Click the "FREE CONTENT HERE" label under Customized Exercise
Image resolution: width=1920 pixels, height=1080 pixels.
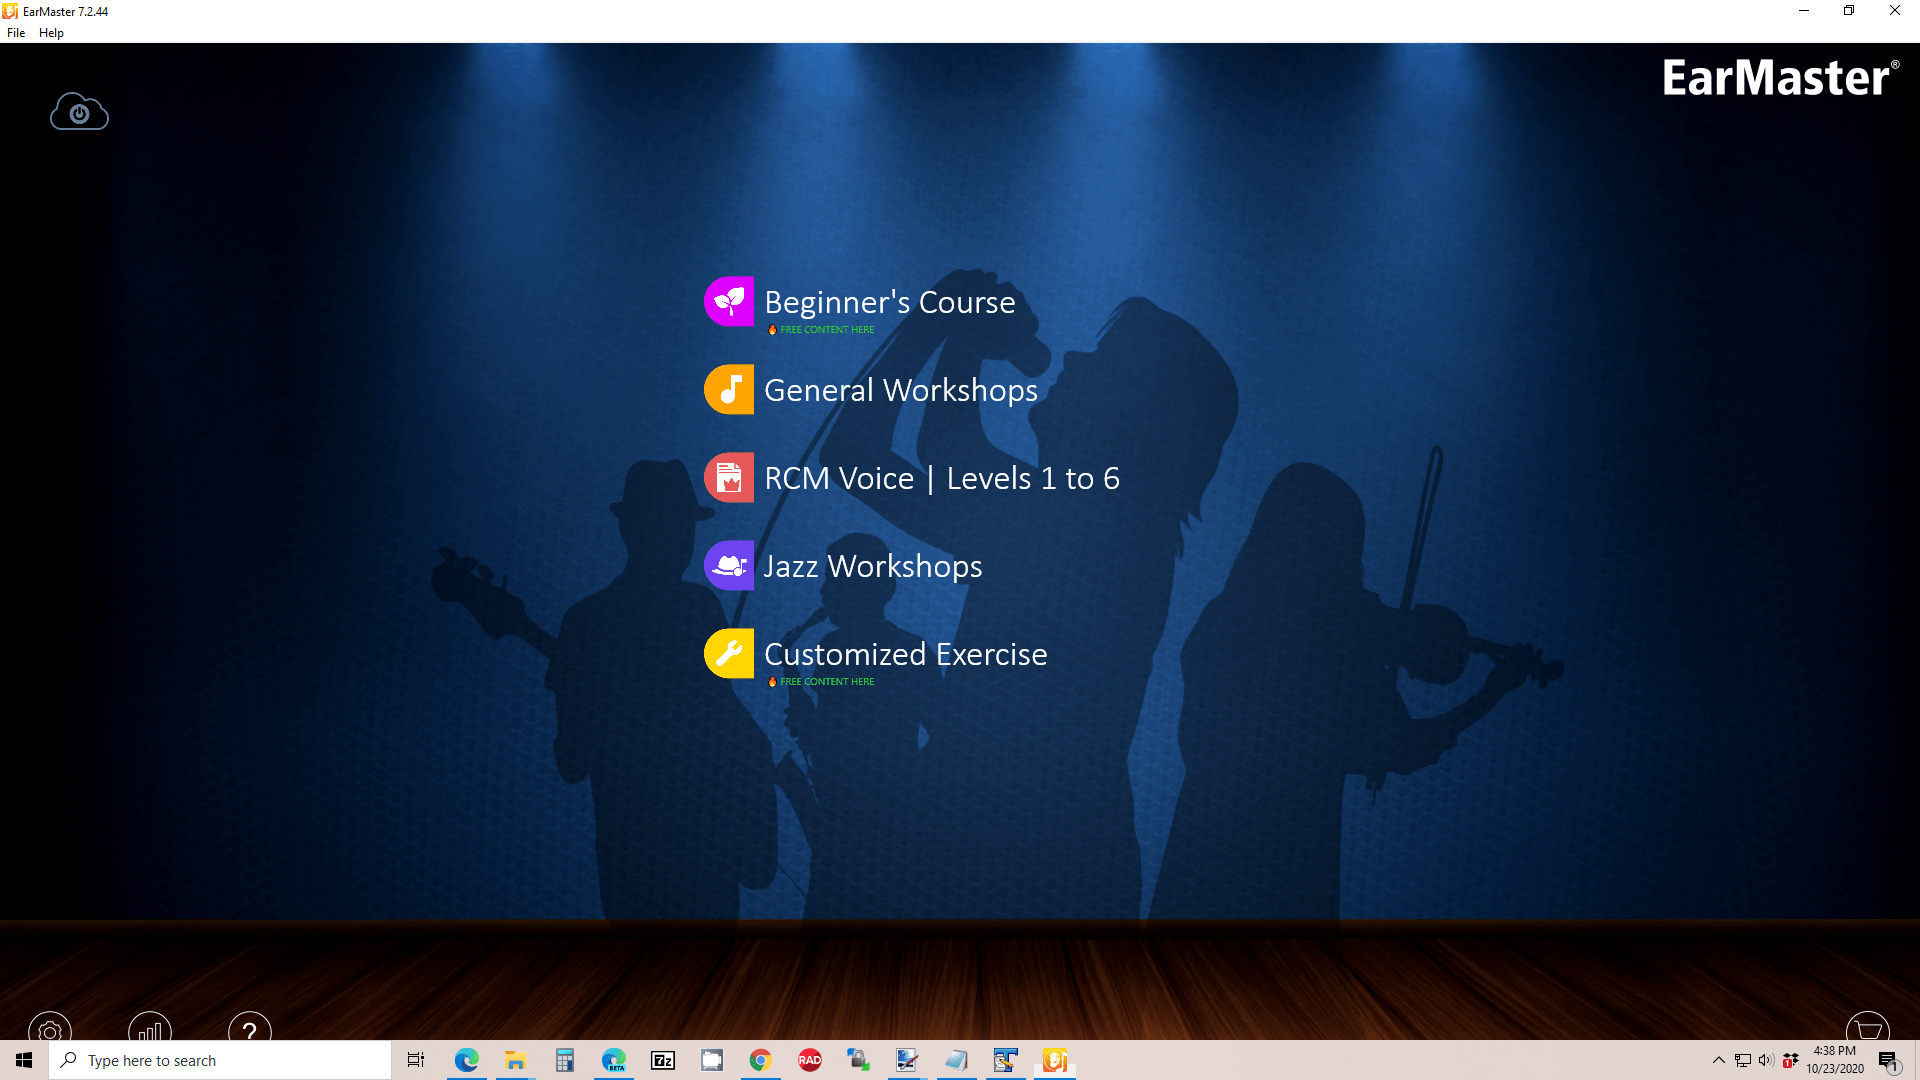point(827,682)
